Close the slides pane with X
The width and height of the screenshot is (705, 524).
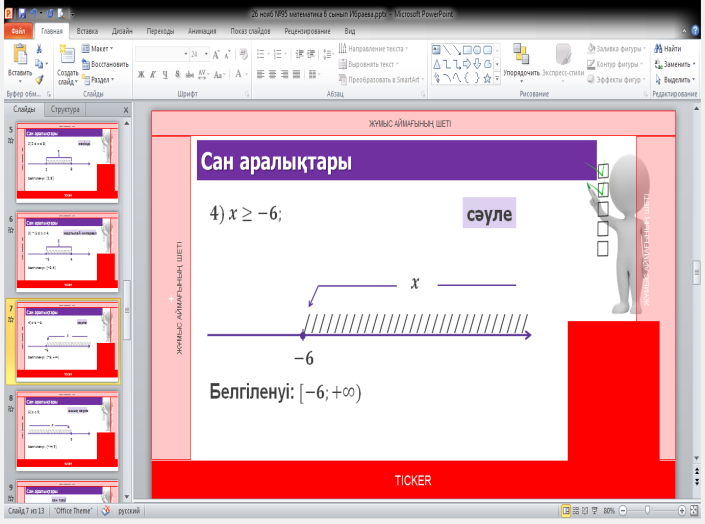coord(126,110)
